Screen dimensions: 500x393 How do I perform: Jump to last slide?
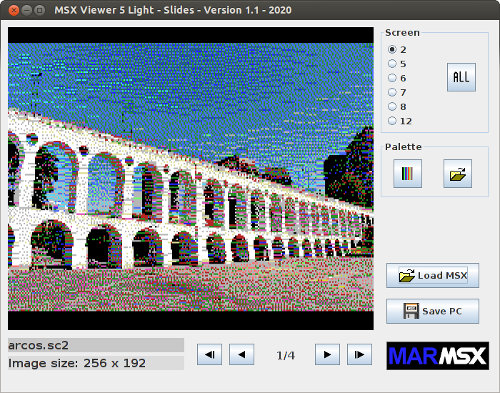point(360,355)
